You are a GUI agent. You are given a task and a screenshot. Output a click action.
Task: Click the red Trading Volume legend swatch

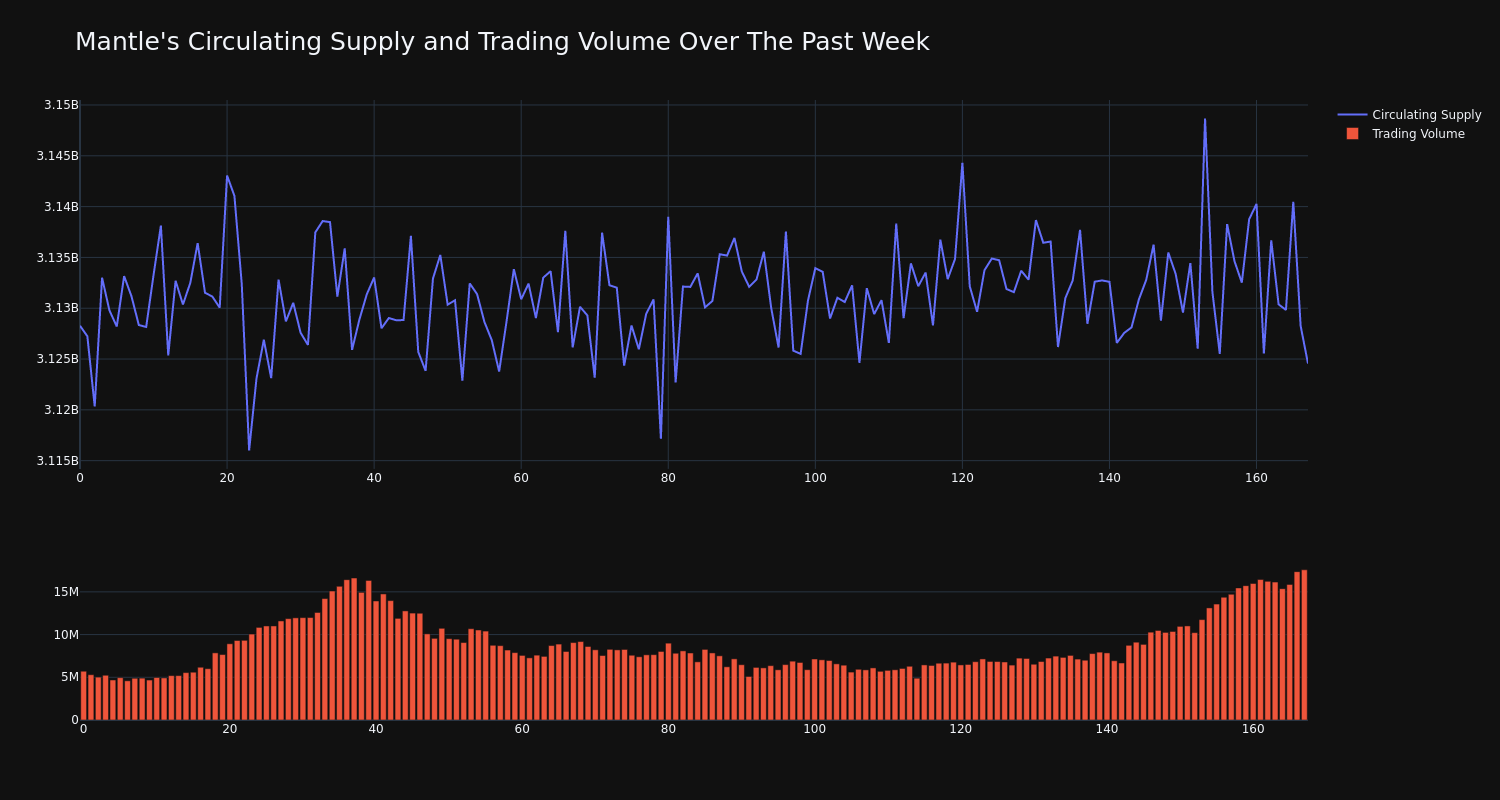click(x=1352, y=134)
